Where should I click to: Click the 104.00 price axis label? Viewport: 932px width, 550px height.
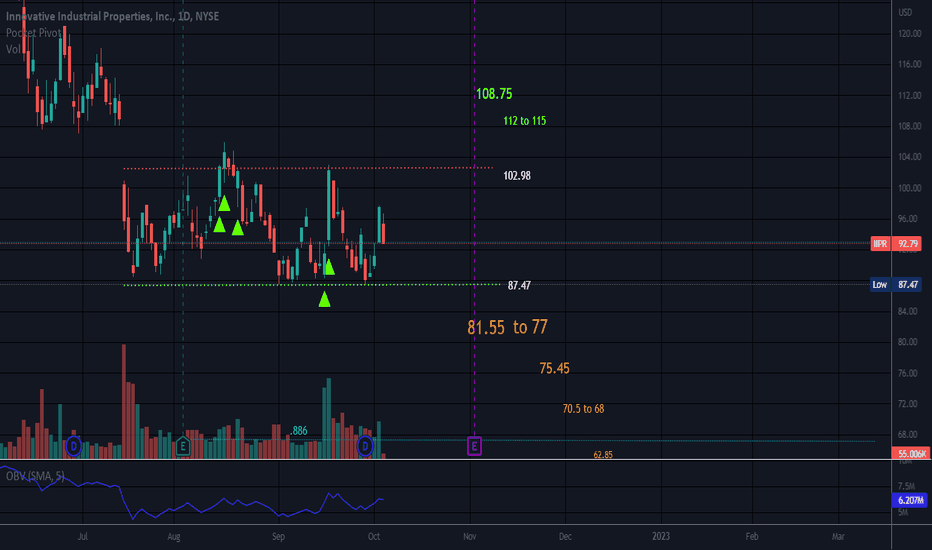point(909,157)
